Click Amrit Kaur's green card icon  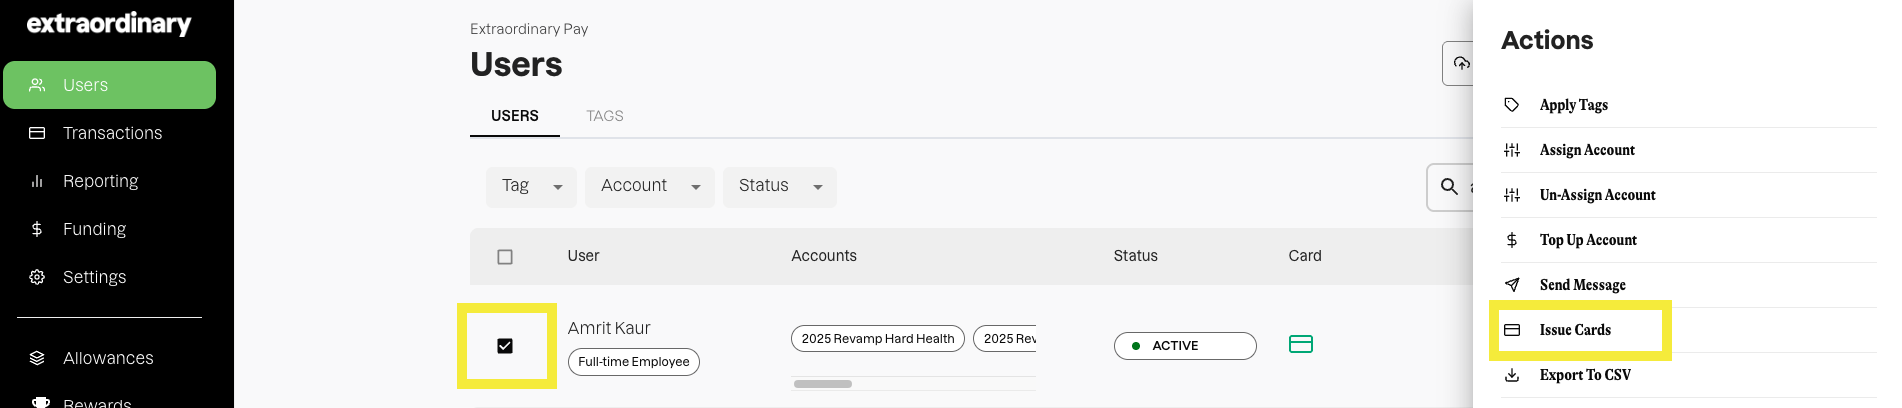[x=1301, y=344]
